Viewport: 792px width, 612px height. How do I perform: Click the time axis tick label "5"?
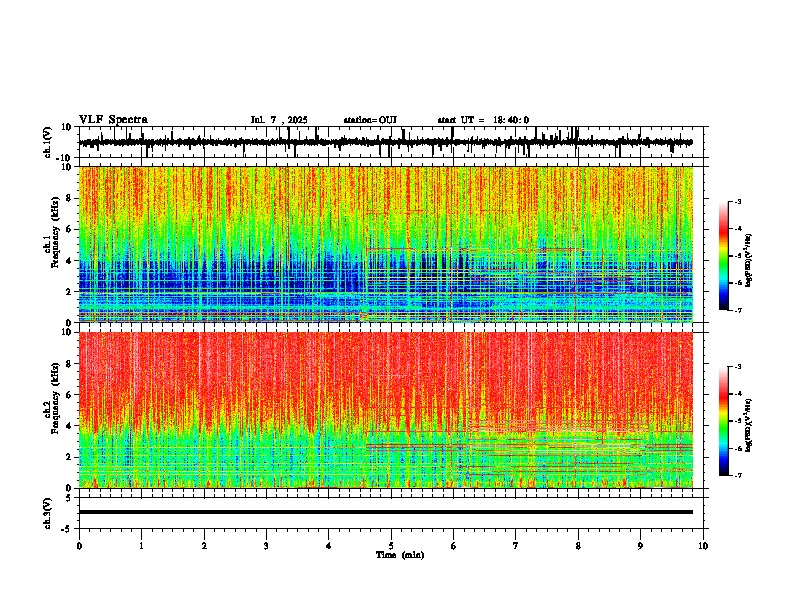pyautogui.click(x=391, y=546)
